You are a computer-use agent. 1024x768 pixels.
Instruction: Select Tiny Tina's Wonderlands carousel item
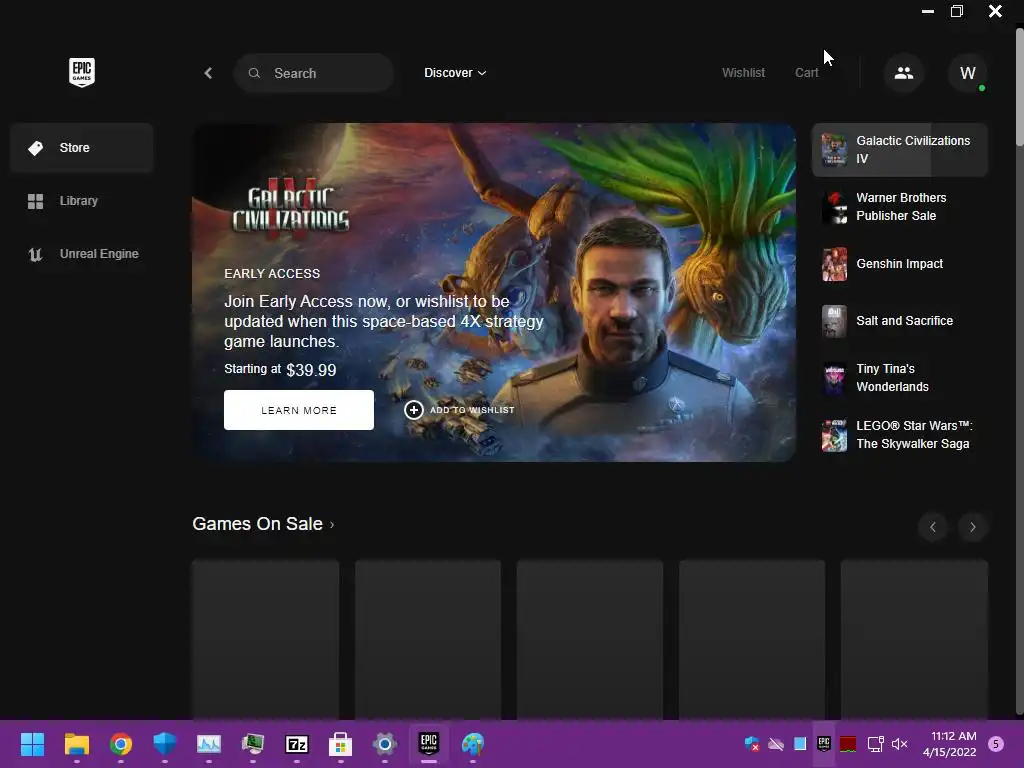tap(899, 378)
